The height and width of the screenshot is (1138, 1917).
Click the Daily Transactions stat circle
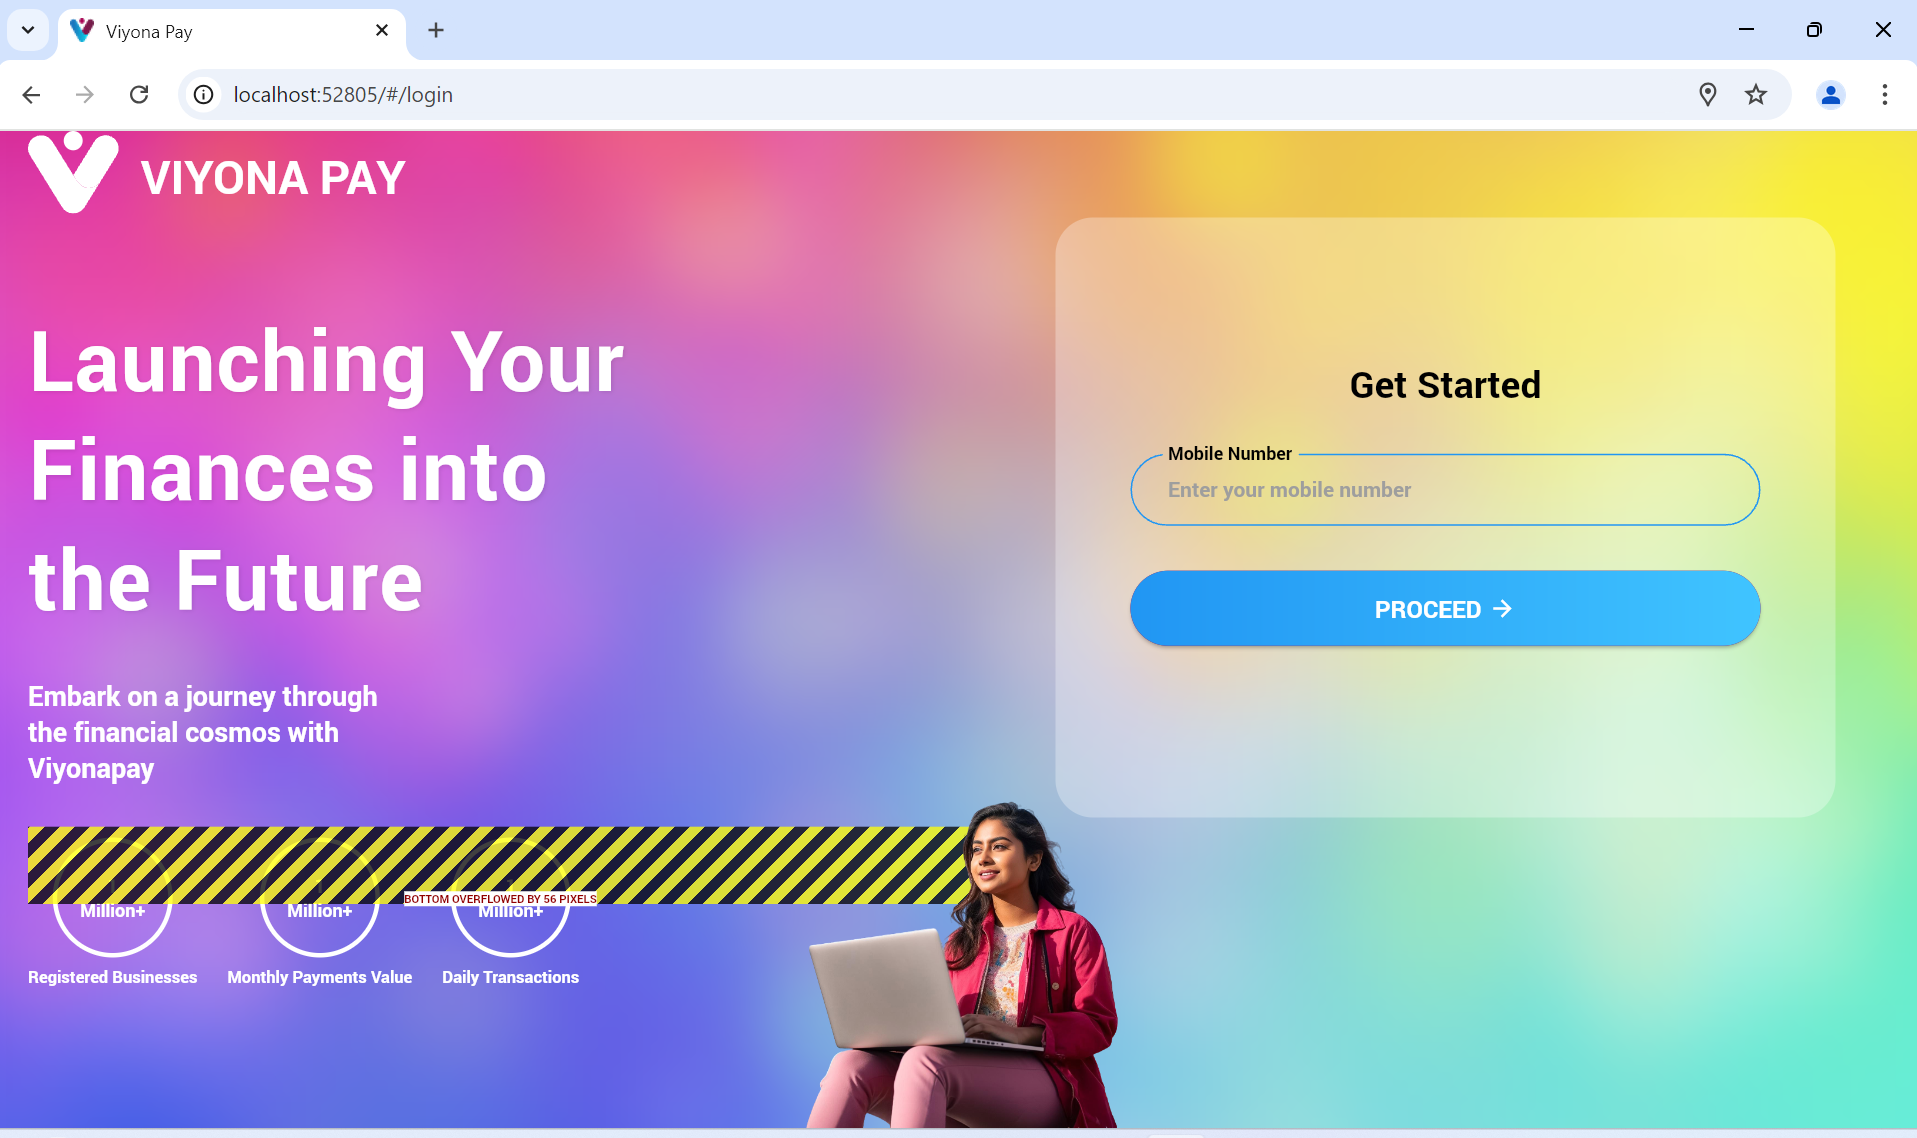point(511,898)
